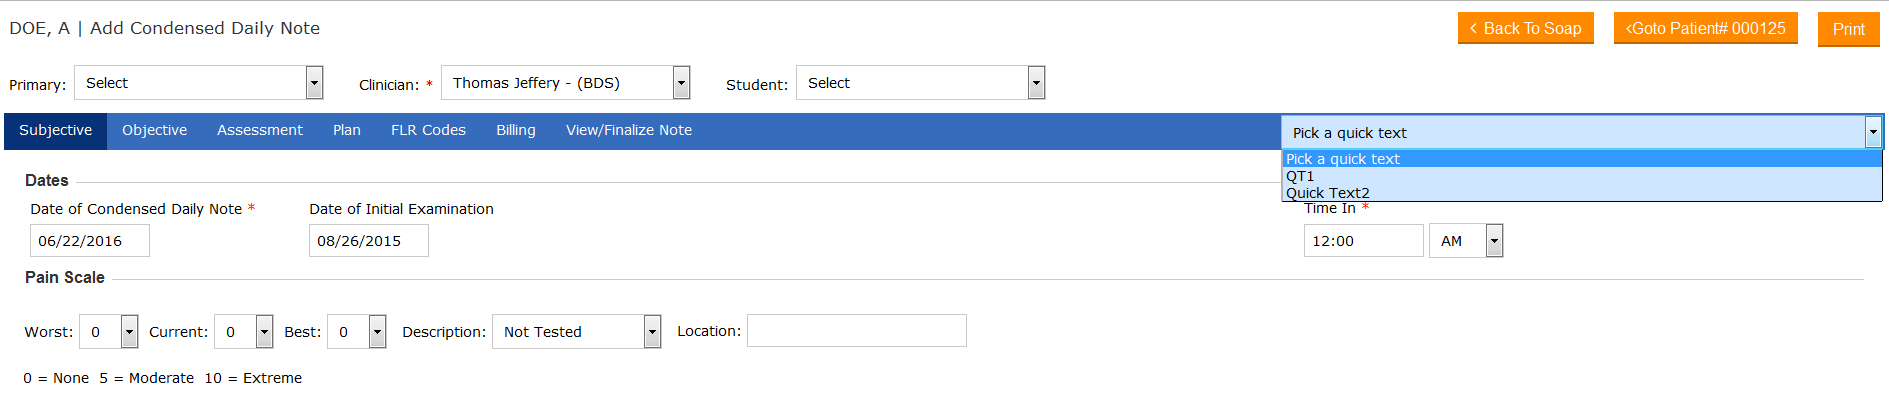
Task: Expand the Worst pain scale dropdown
Action: pyautogui.click(x=108, y=332)
